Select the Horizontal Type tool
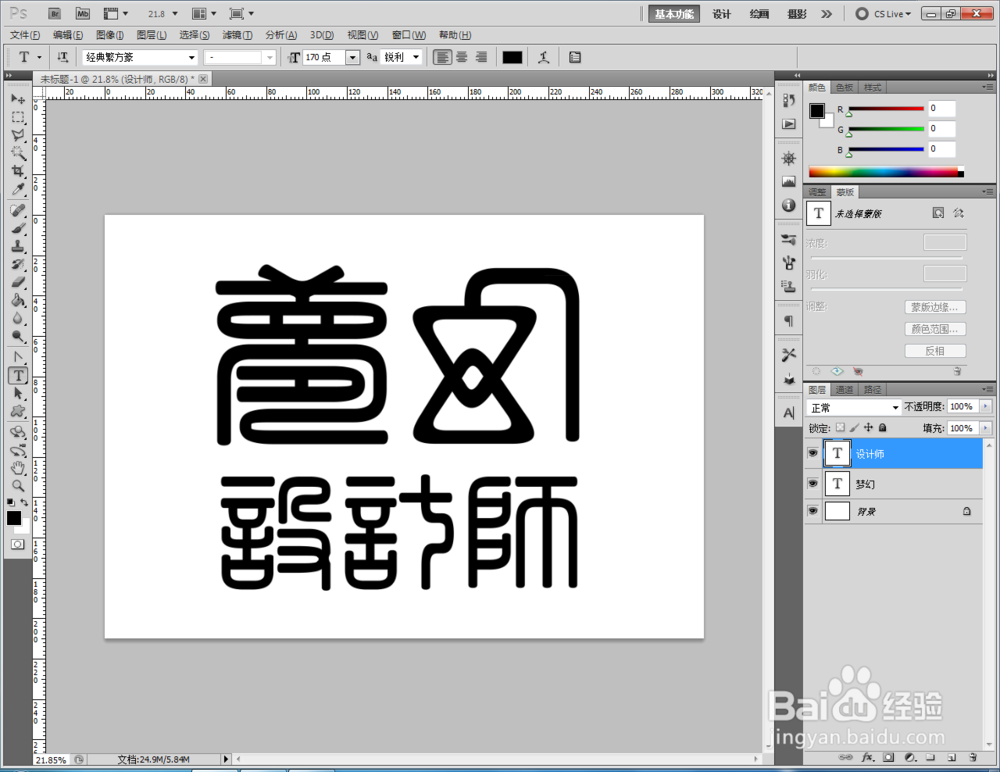 click(x=18, y=376)
